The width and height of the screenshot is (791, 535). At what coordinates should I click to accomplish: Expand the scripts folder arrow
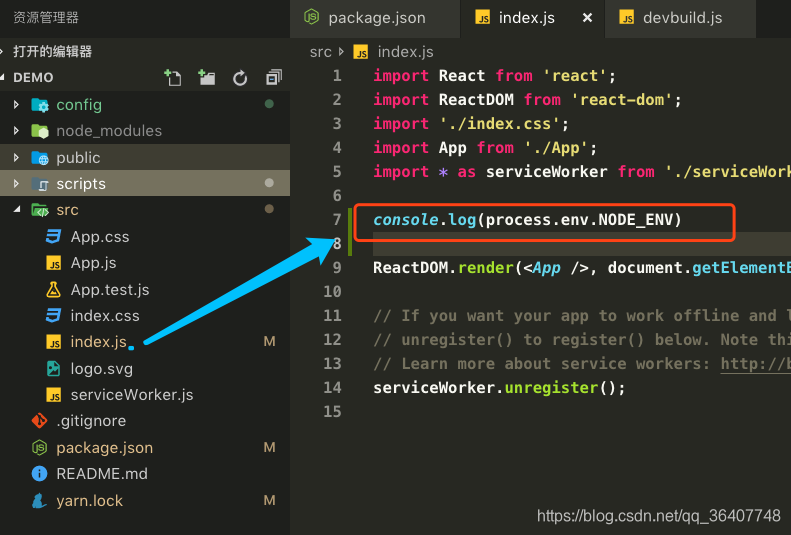tap(16, 184)
